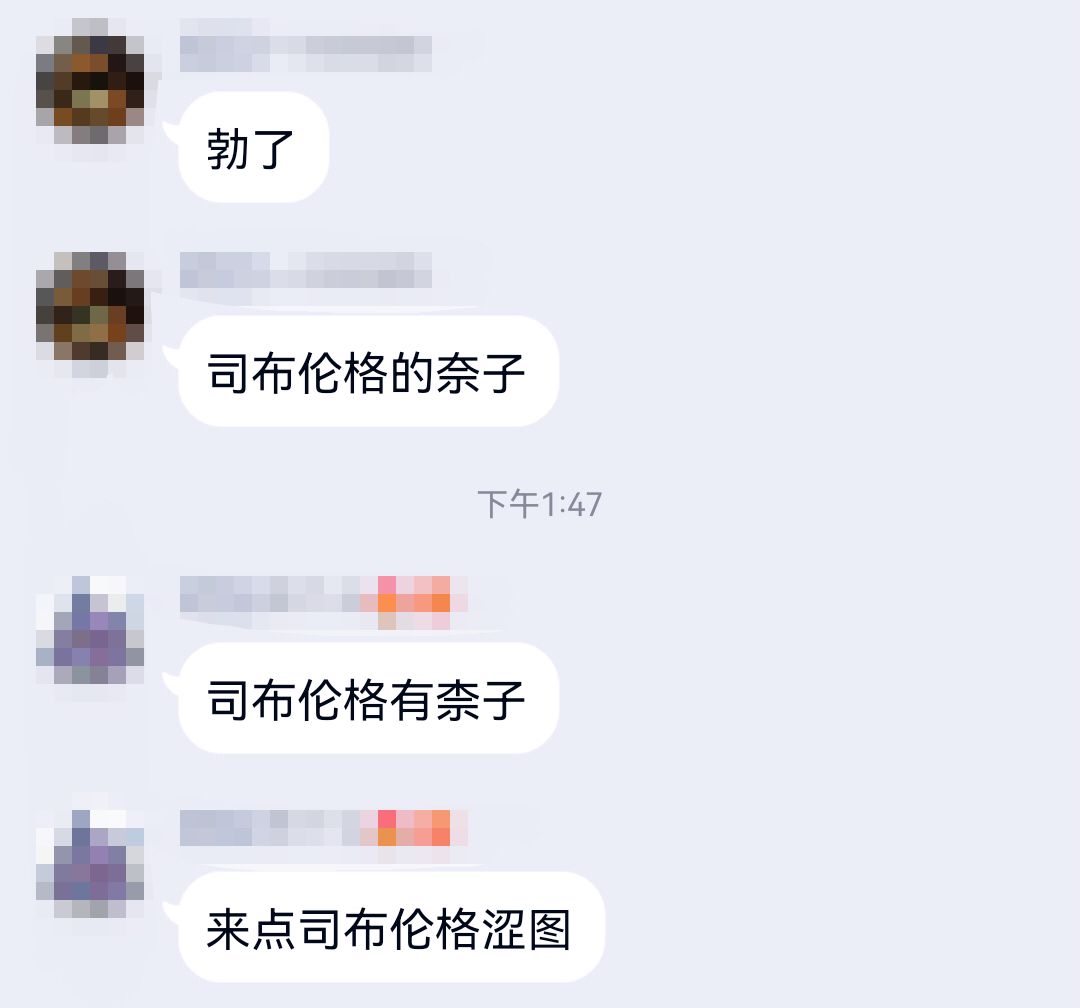The image size is (1080, 1008).
Task: Select the 勃了 message bubble
Action: coord(253,147)
